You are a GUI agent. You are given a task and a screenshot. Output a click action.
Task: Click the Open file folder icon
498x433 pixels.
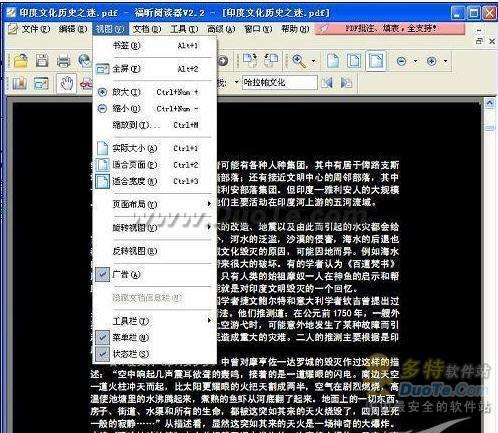[x=21, y=61]
